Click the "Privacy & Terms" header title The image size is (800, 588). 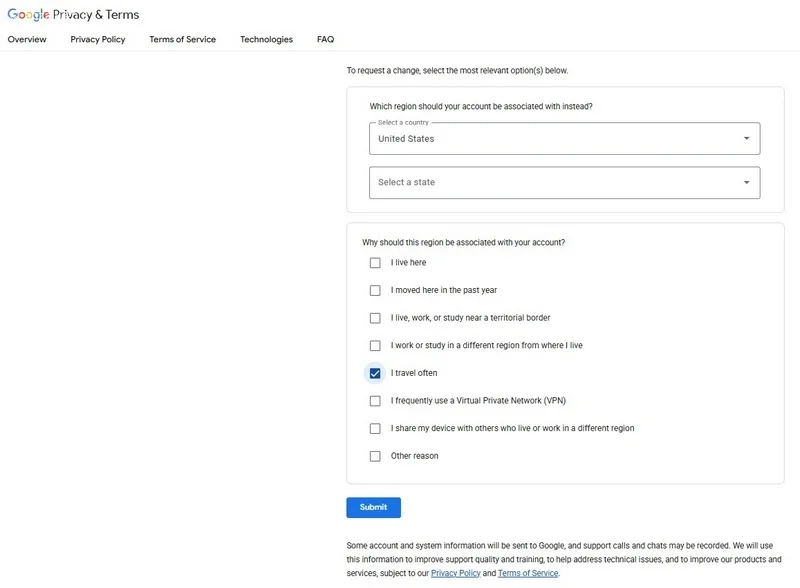point(96,15)
